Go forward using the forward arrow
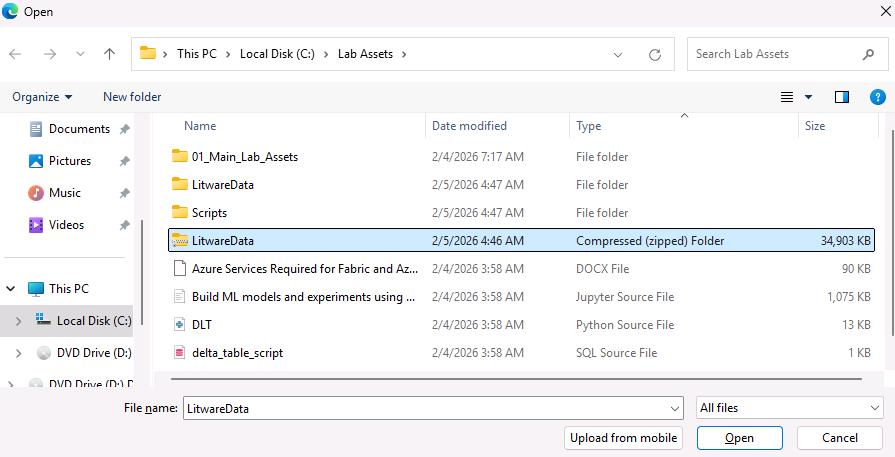Viewport: 895px width, 457px height. point(50,54)
